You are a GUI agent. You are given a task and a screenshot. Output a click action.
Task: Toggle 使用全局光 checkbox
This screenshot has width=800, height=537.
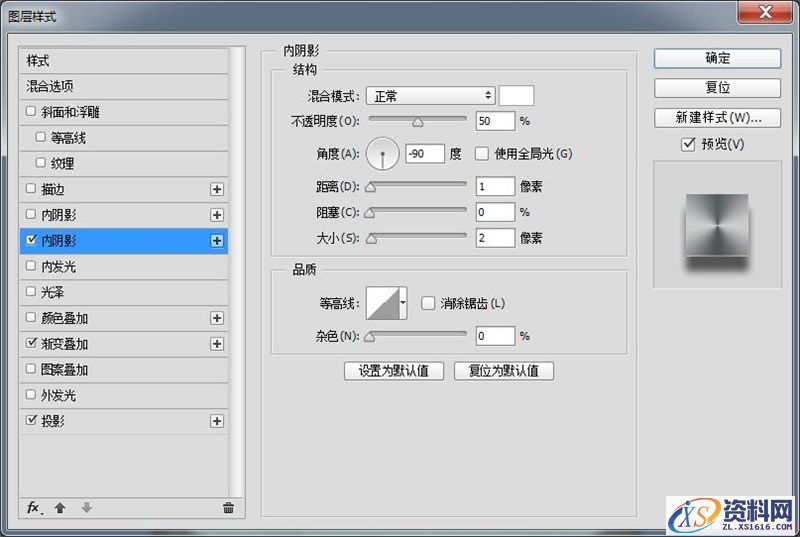(x=482, y=153)
